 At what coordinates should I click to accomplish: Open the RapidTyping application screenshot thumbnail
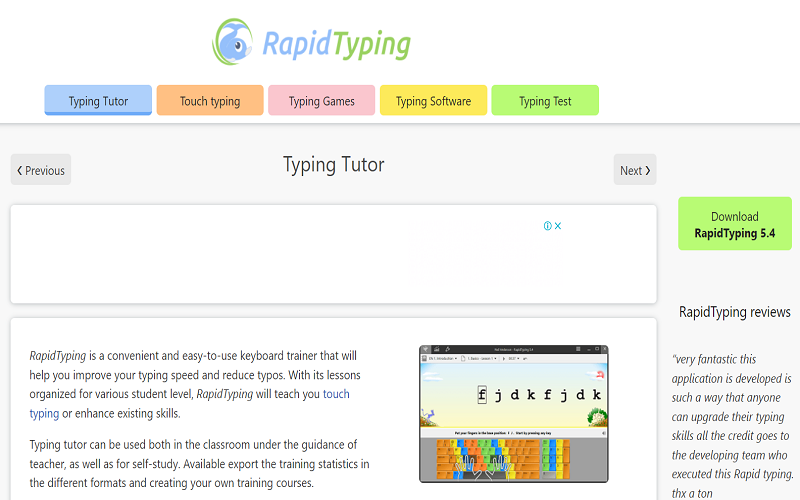514,414
